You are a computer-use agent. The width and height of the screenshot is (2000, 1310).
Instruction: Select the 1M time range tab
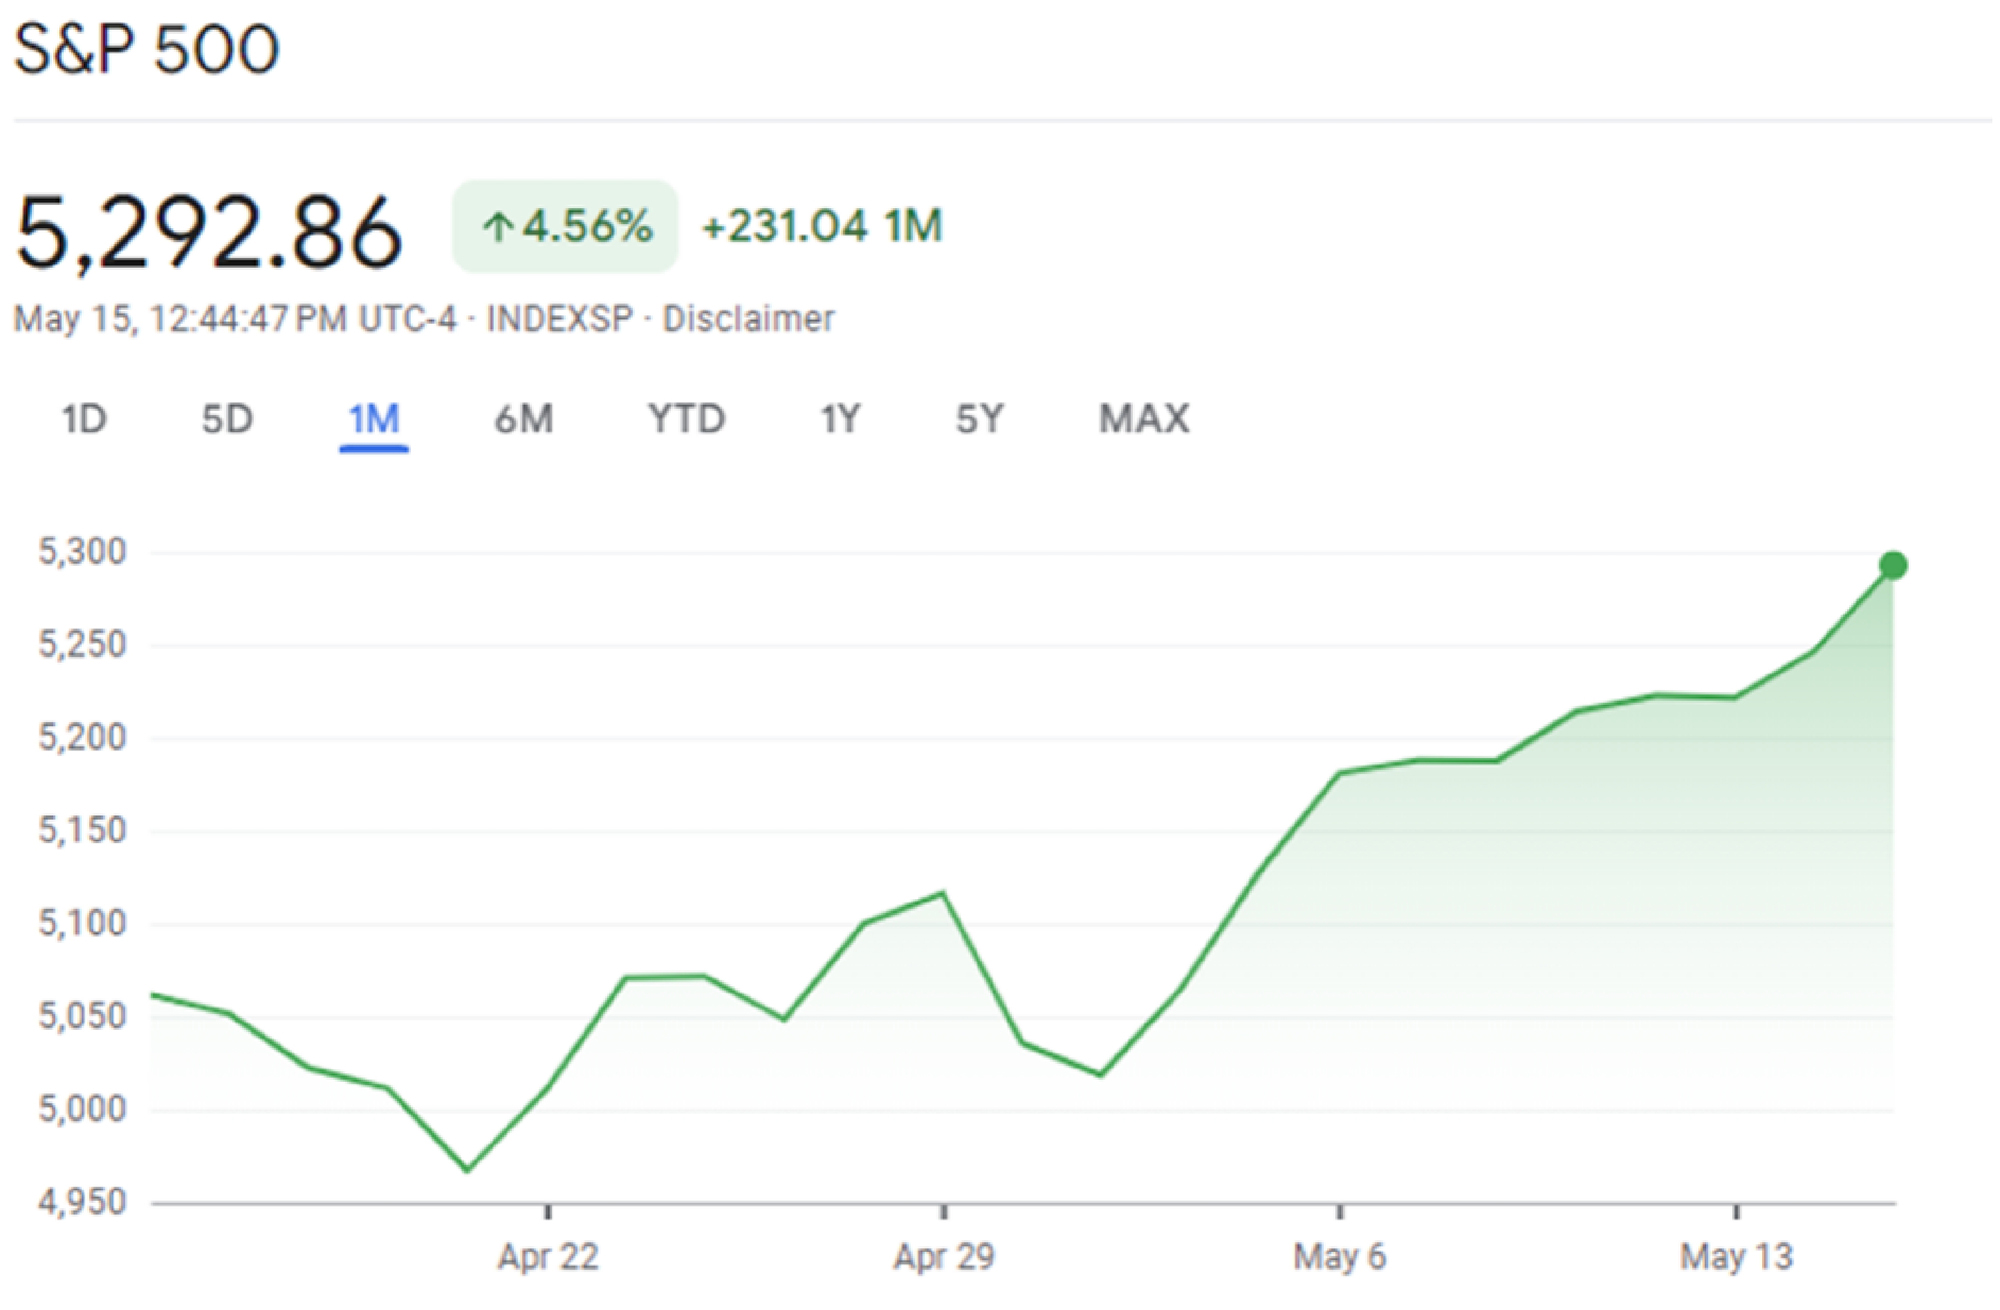374,419
